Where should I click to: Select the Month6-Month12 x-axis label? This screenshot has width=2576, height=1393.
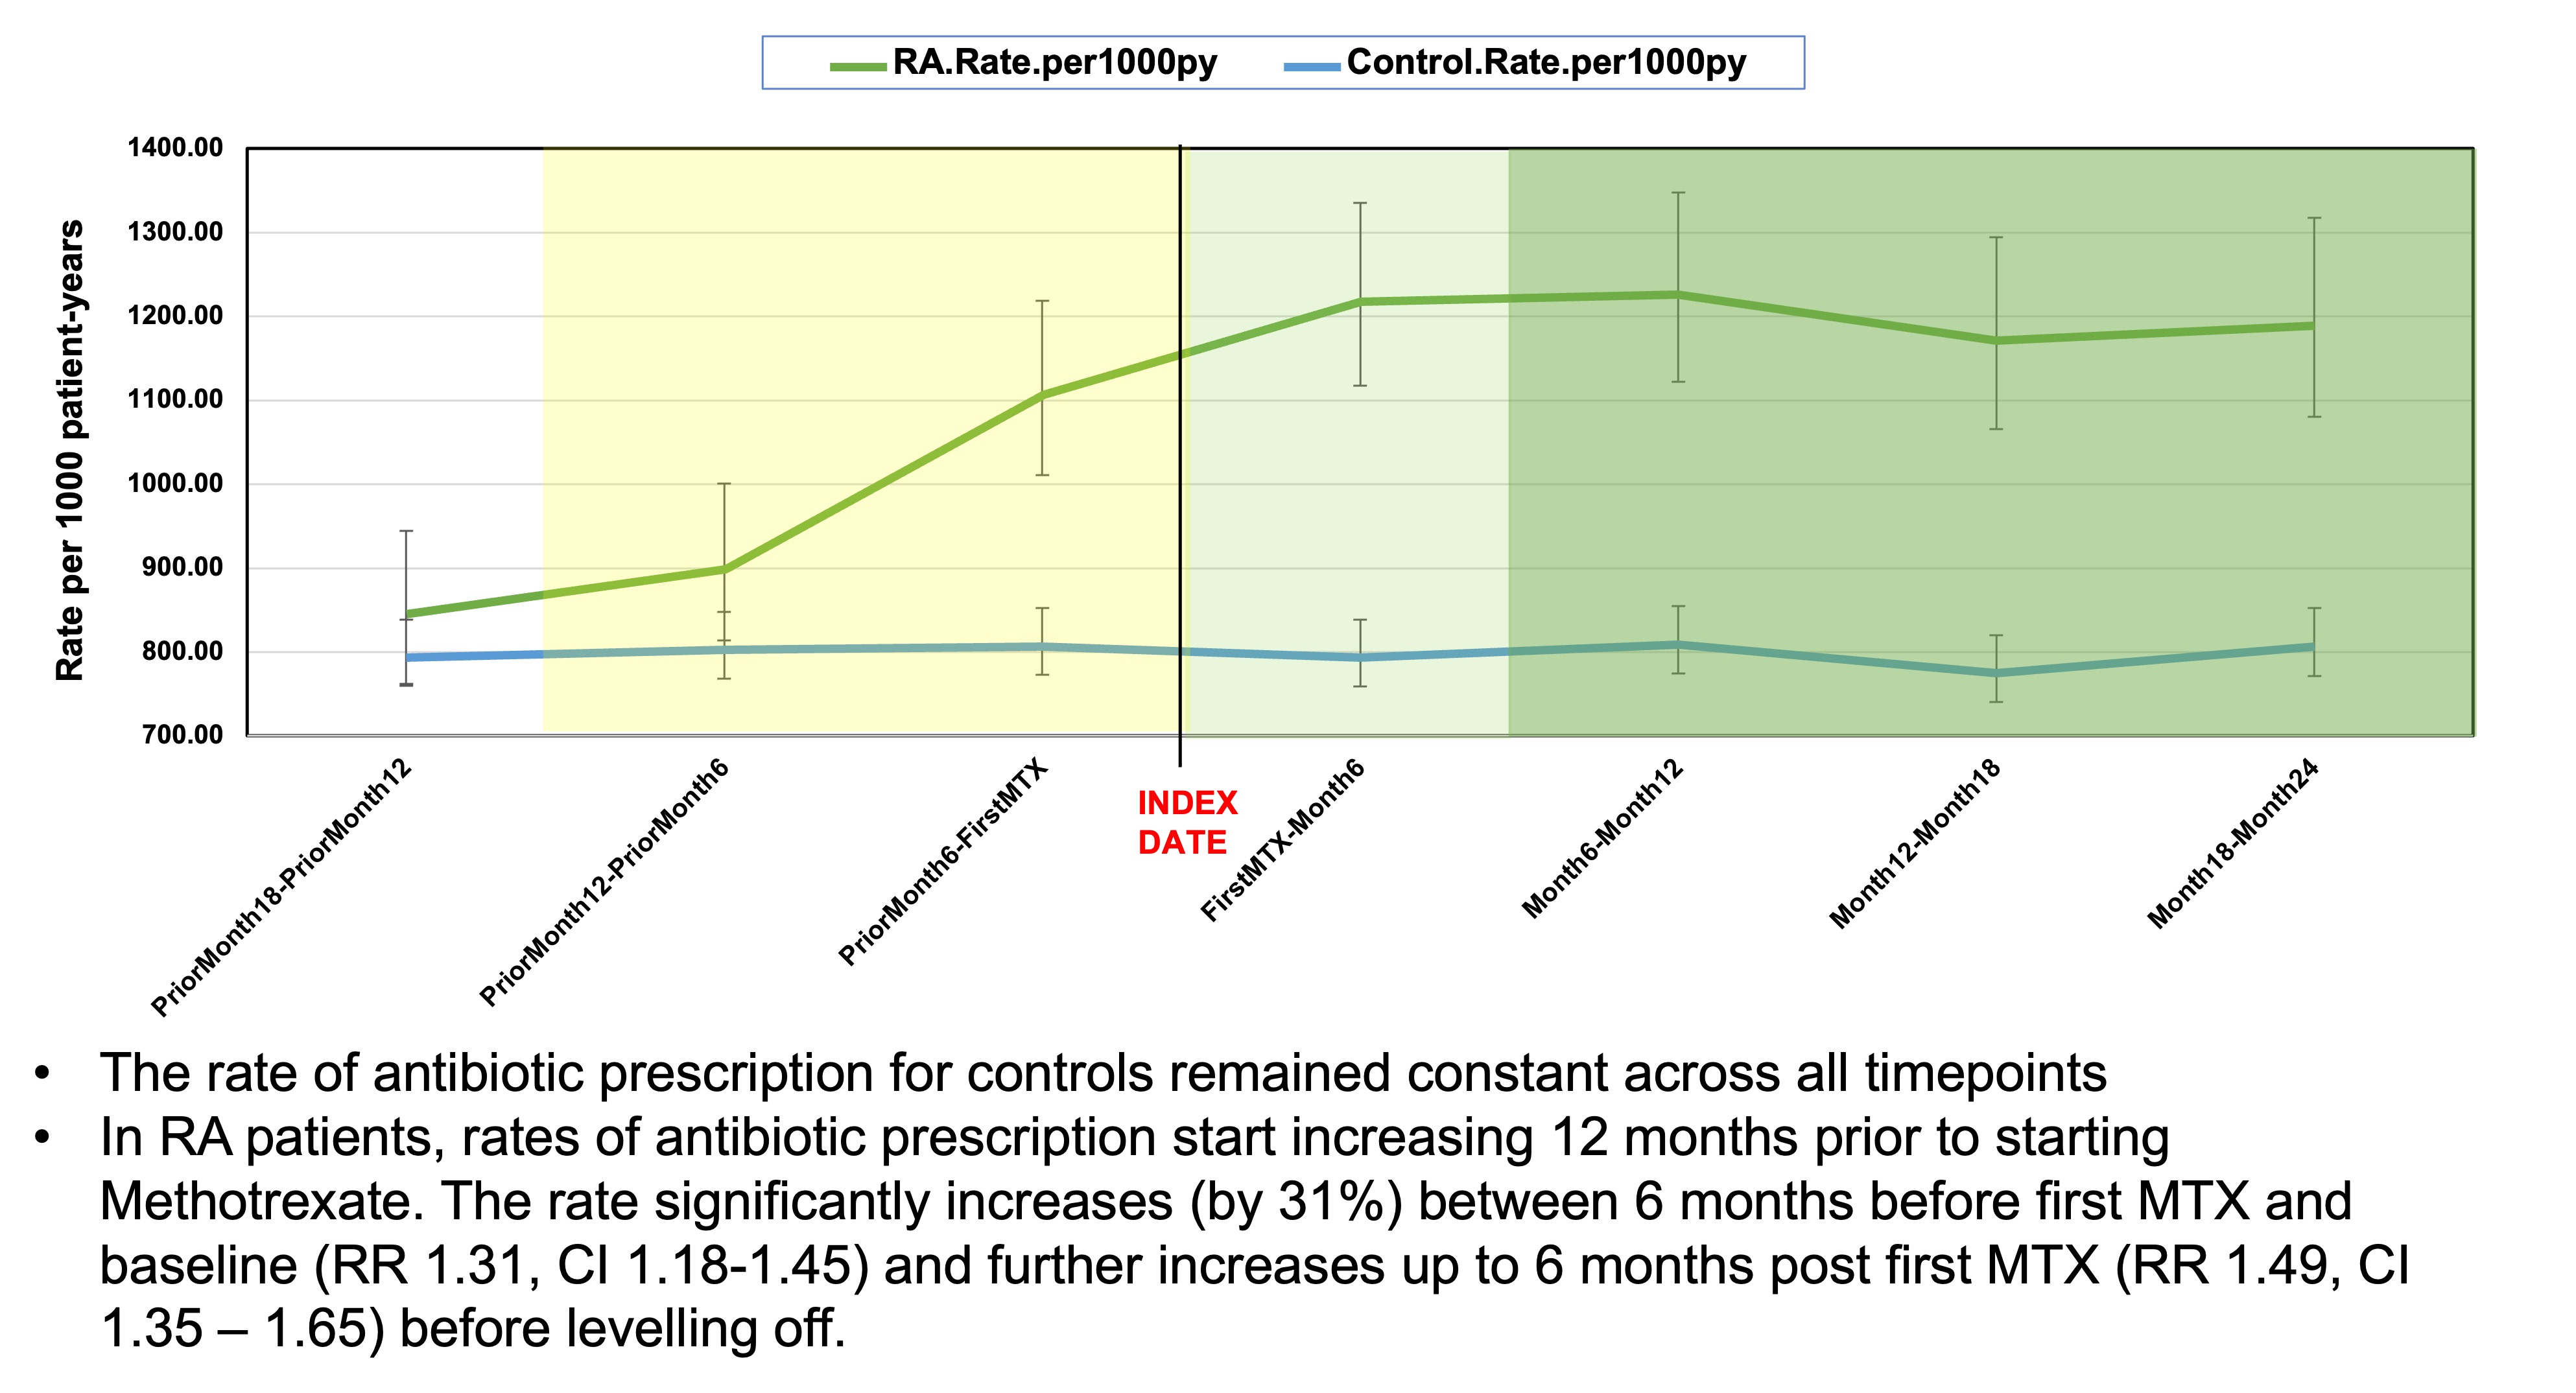click(1603, 839)
